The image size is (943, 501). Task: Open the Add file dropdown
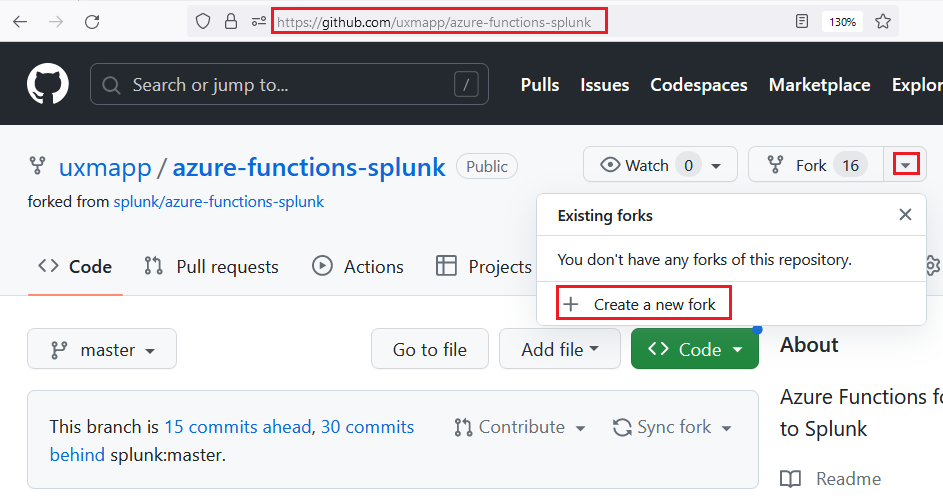[559, 349]
